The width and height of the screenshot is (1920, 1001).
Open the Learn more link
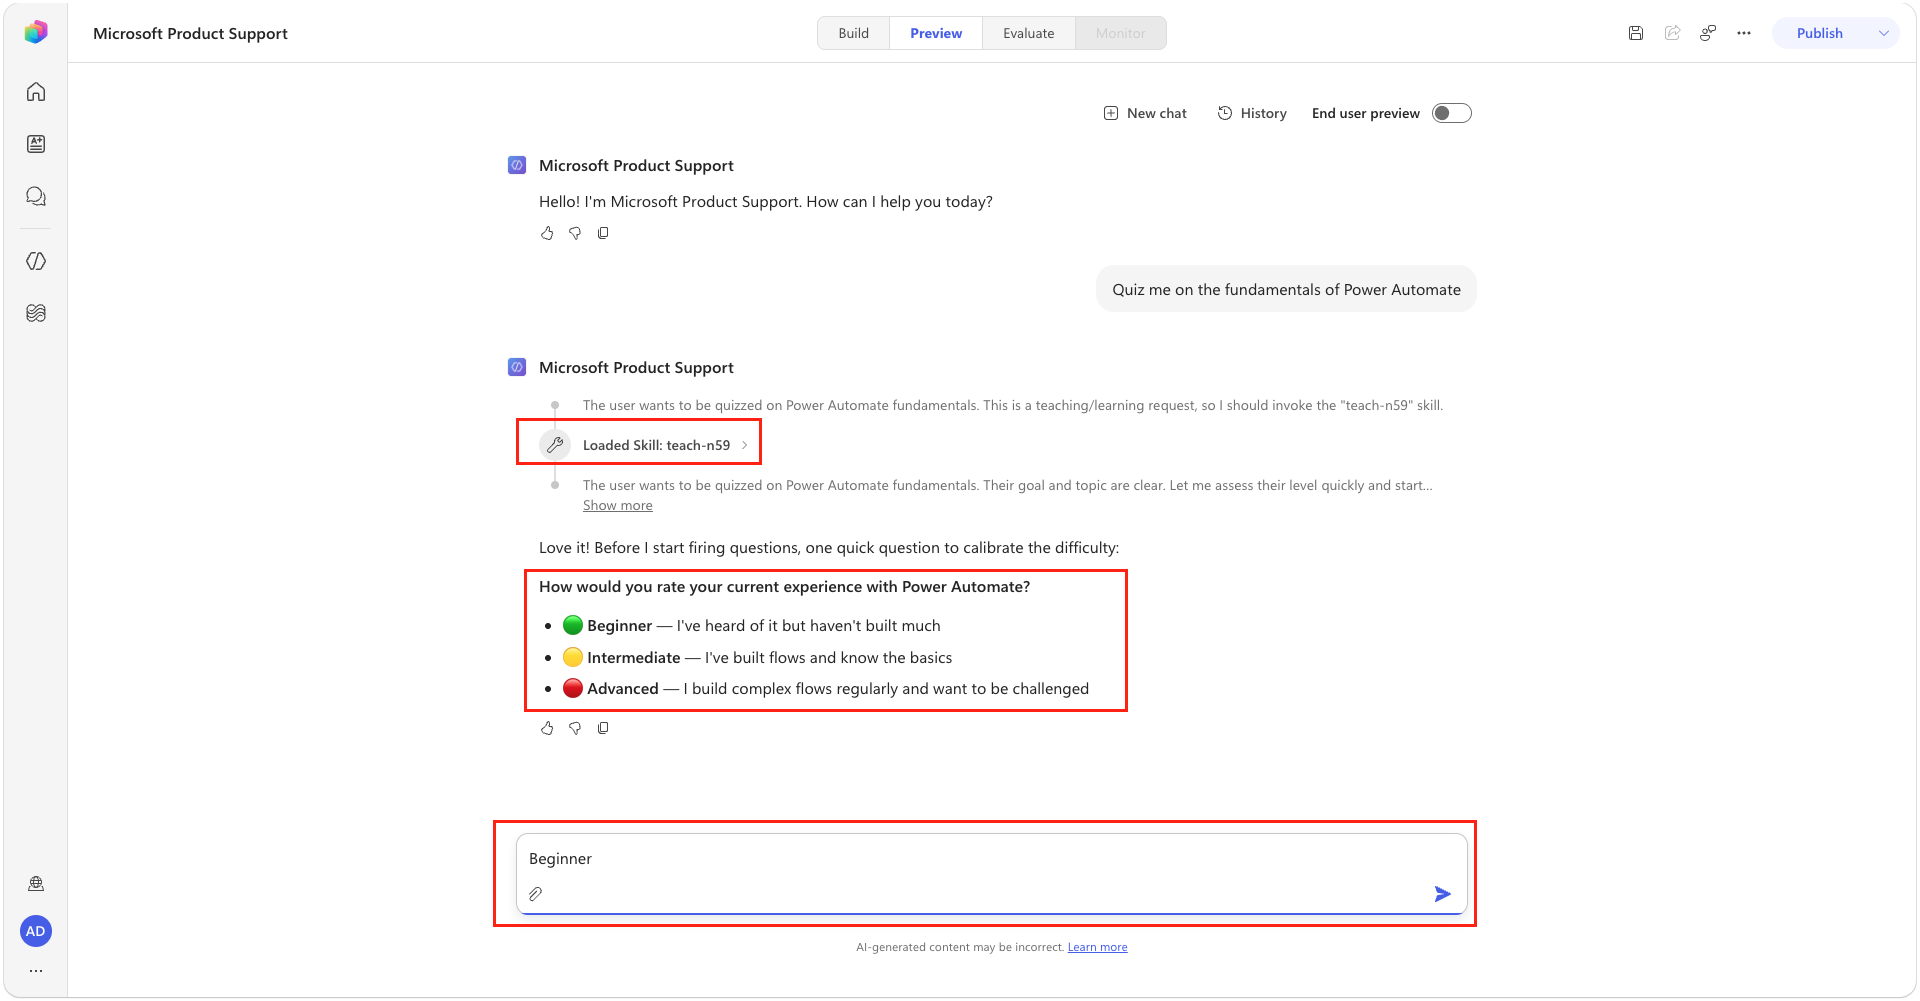click(x=1097, y=947)
